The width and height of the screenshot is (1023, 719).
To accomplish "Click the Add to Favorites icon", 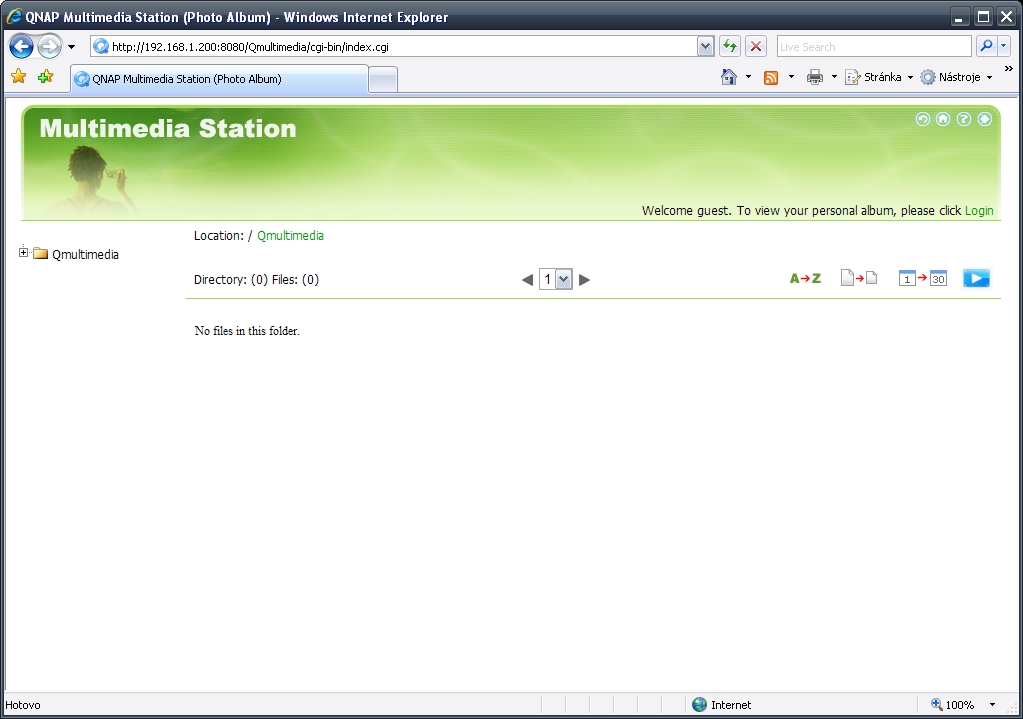I will click(45, 77).
